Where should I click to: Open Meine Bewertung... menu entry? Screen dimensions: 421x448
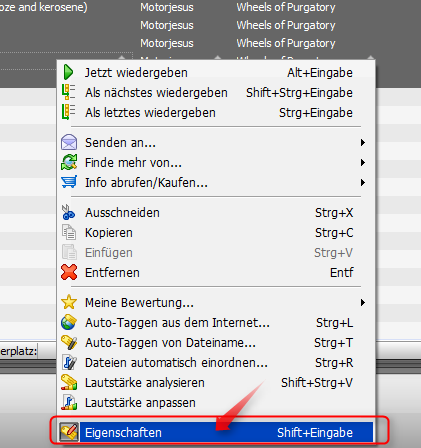216,302
